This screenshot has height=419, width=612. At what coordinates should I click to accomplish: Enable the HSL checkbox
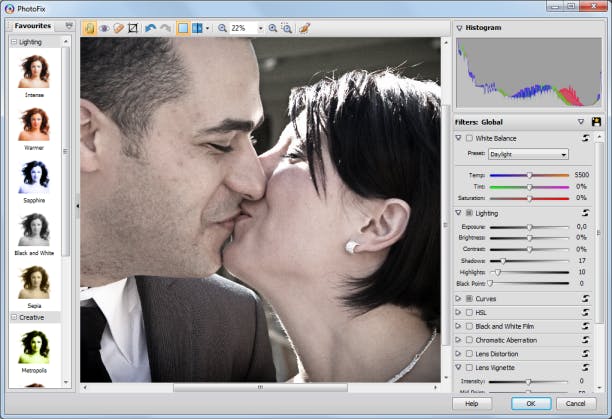point(469,312)
